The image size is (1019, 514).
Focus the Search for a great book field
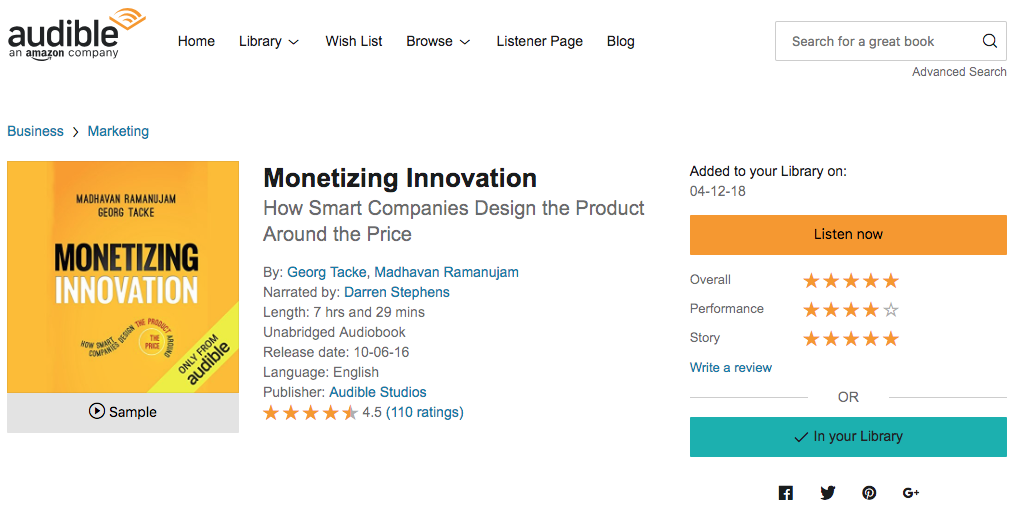(x=877, y=41)
